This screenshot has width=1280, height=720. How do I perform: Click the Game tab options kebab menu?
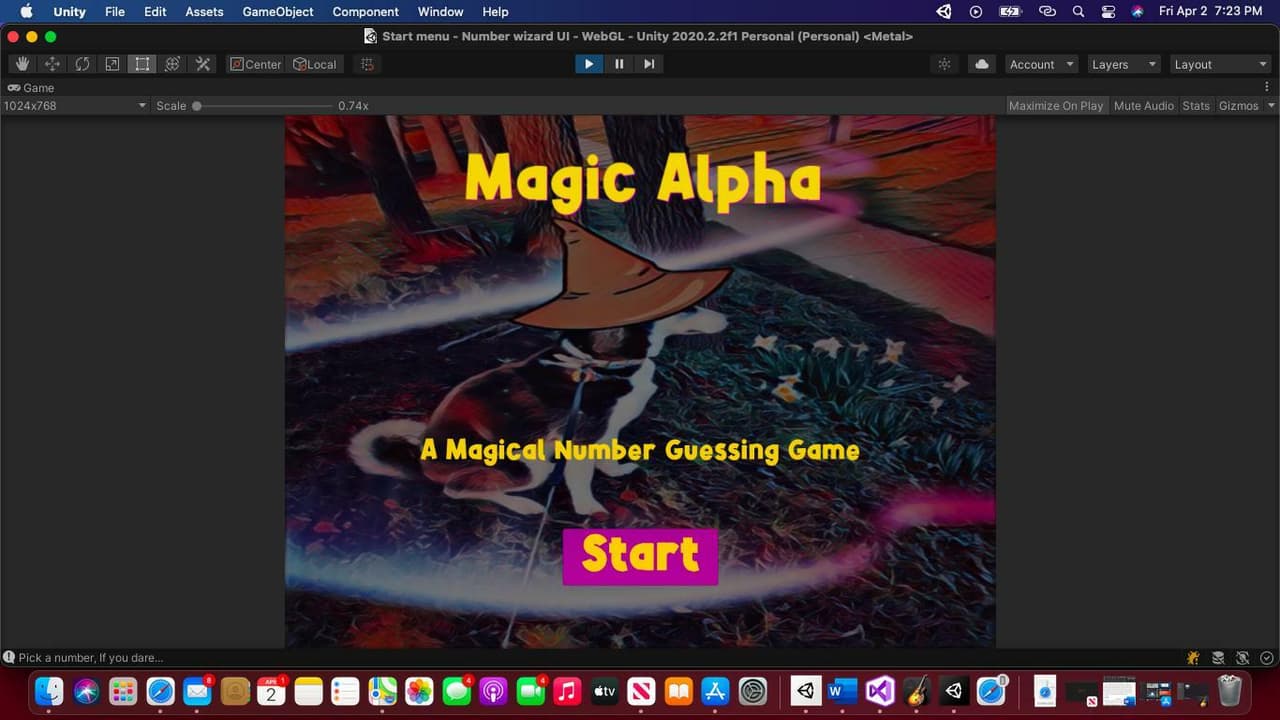tap(1267, 87)
